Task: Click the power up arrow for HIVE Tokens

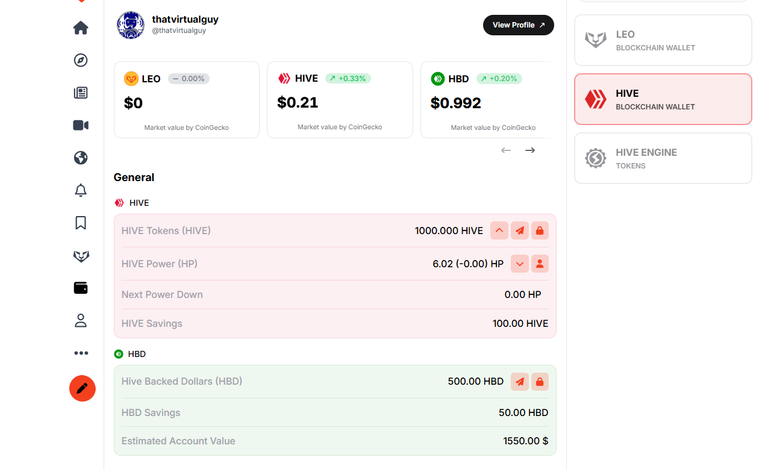Action: [x=499, y=231]
